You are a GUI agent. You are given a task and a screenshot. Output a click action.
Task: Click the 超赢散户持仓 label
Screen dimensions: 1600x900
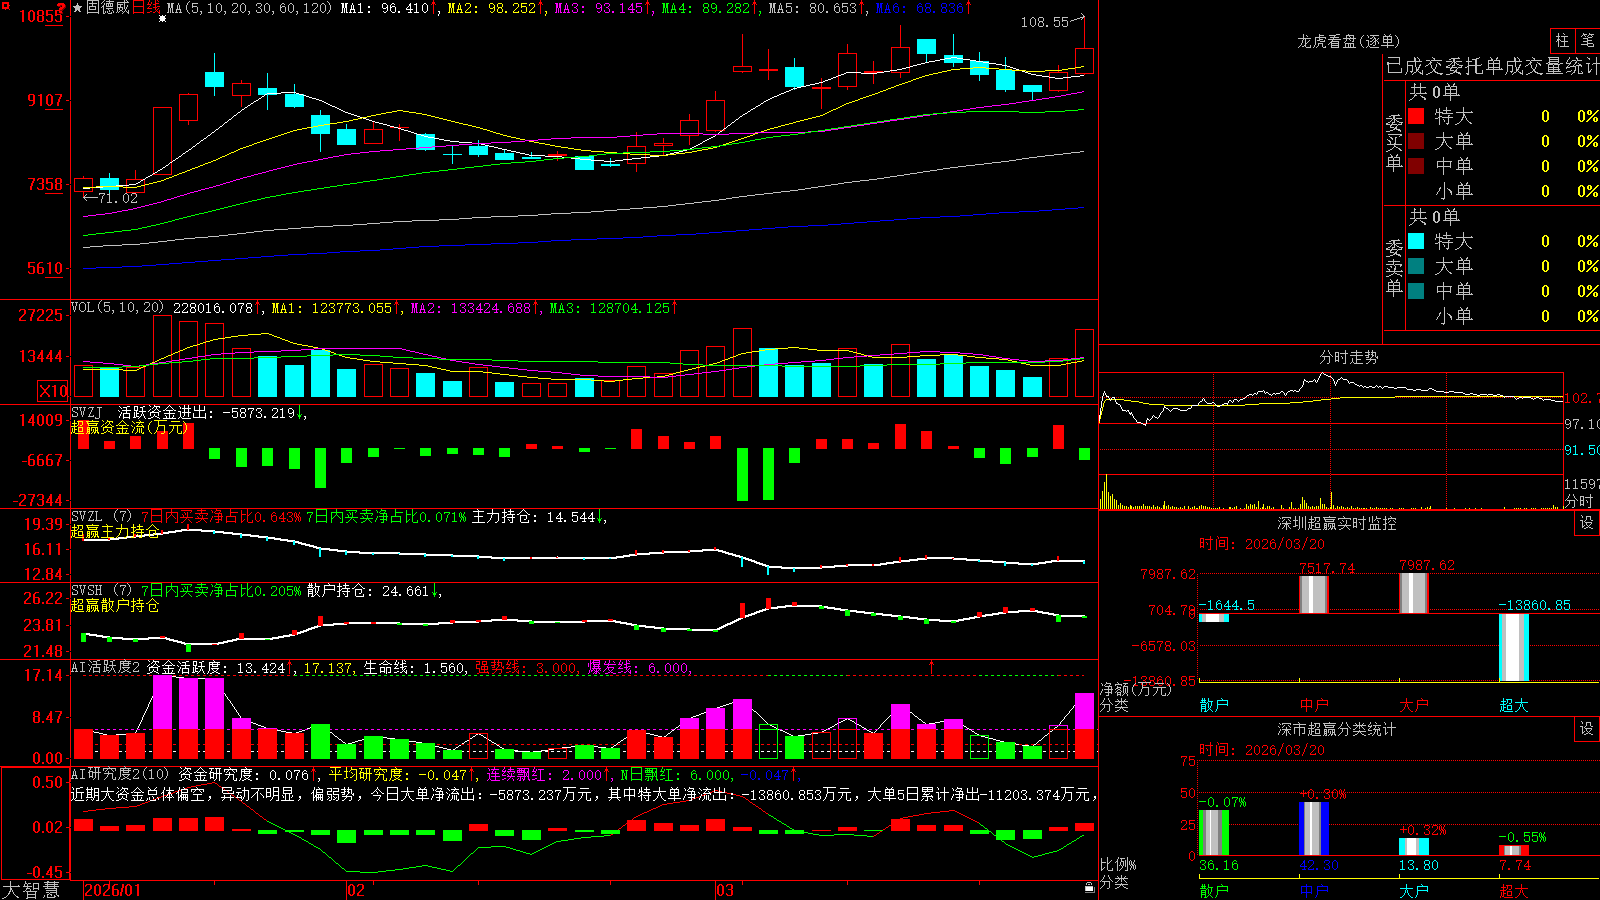pyautogui.click(x=115, y=606)
